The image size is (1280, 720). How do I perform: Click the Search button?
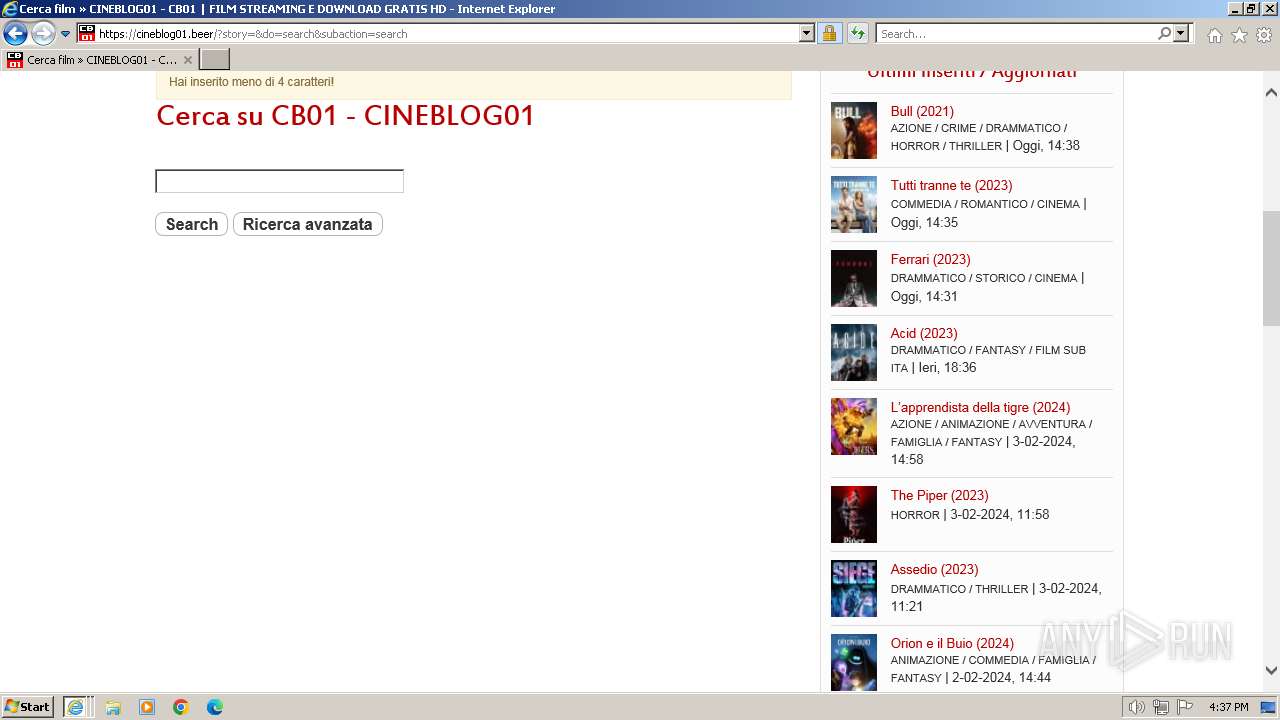(x=192, y=224)
